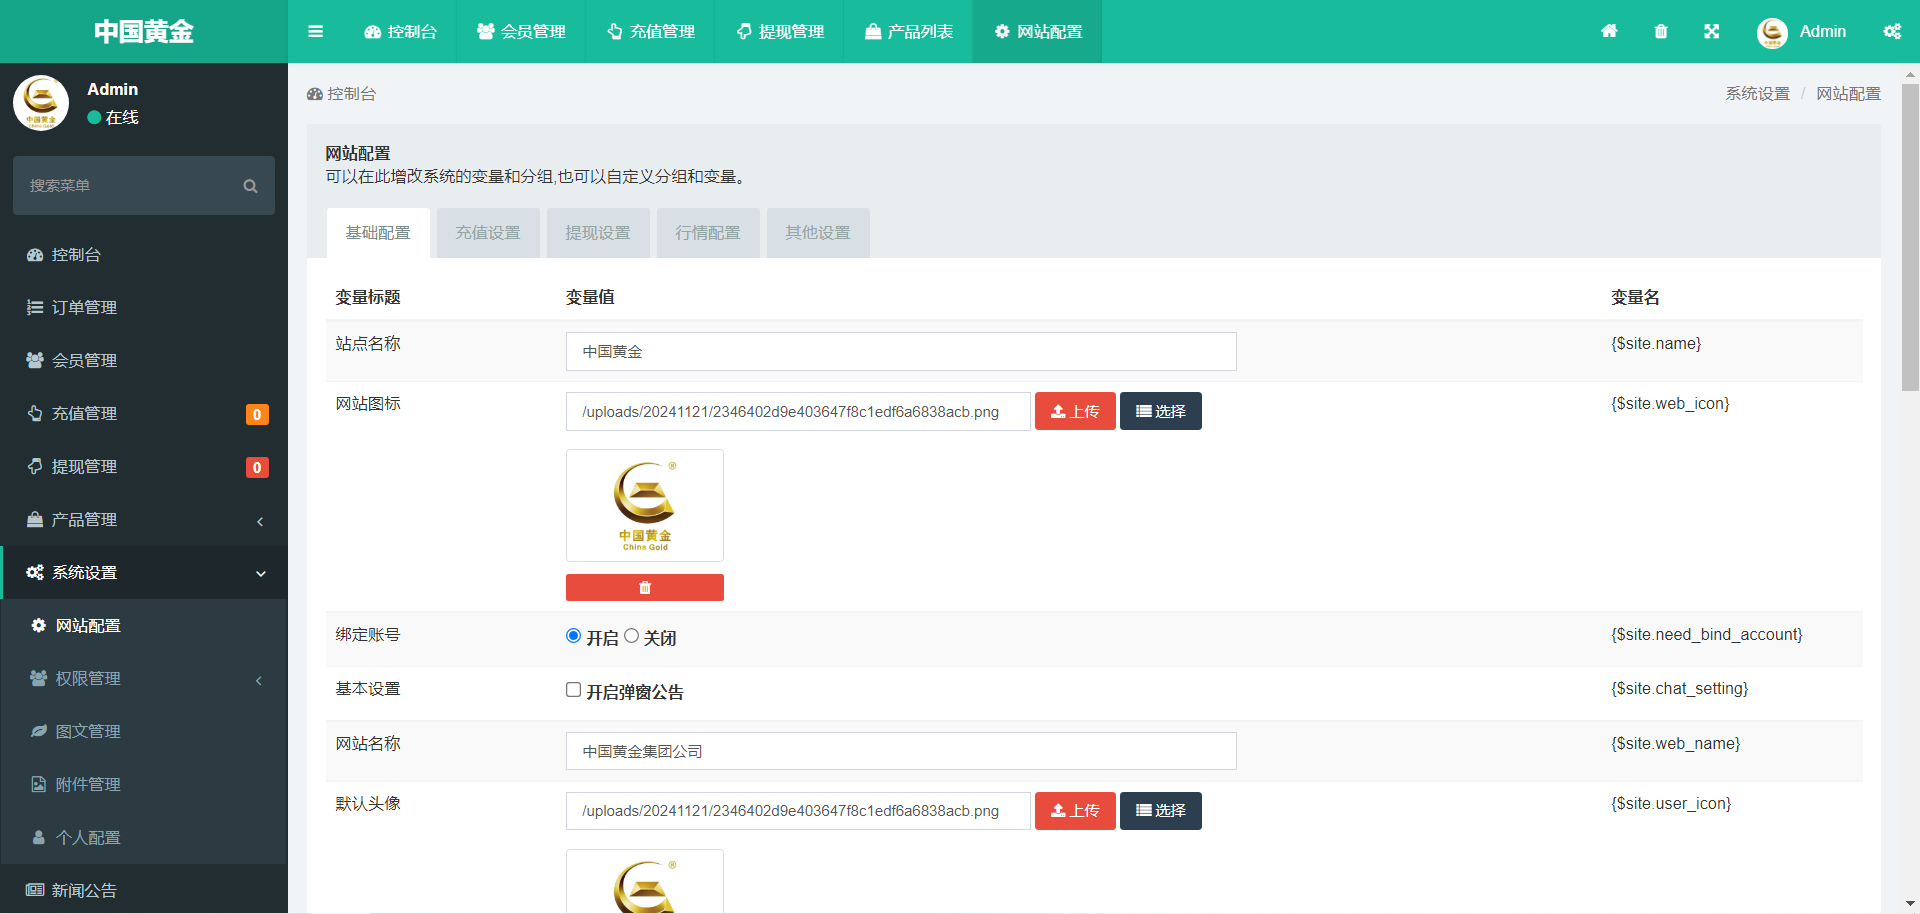
Task: Click the 站点名称 input field
Action: tap(900, 352)
